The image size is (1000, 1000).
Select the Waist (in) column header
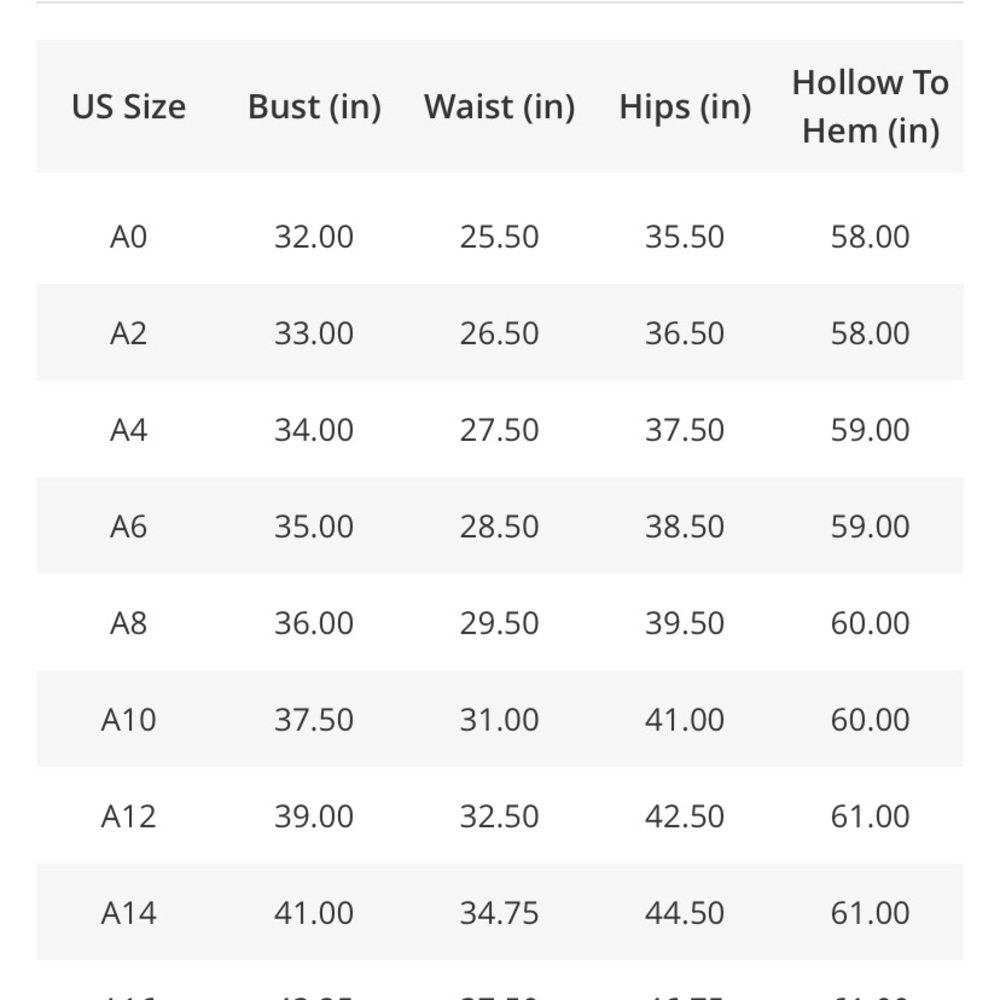pyautogui.click(x=499, y=107)
